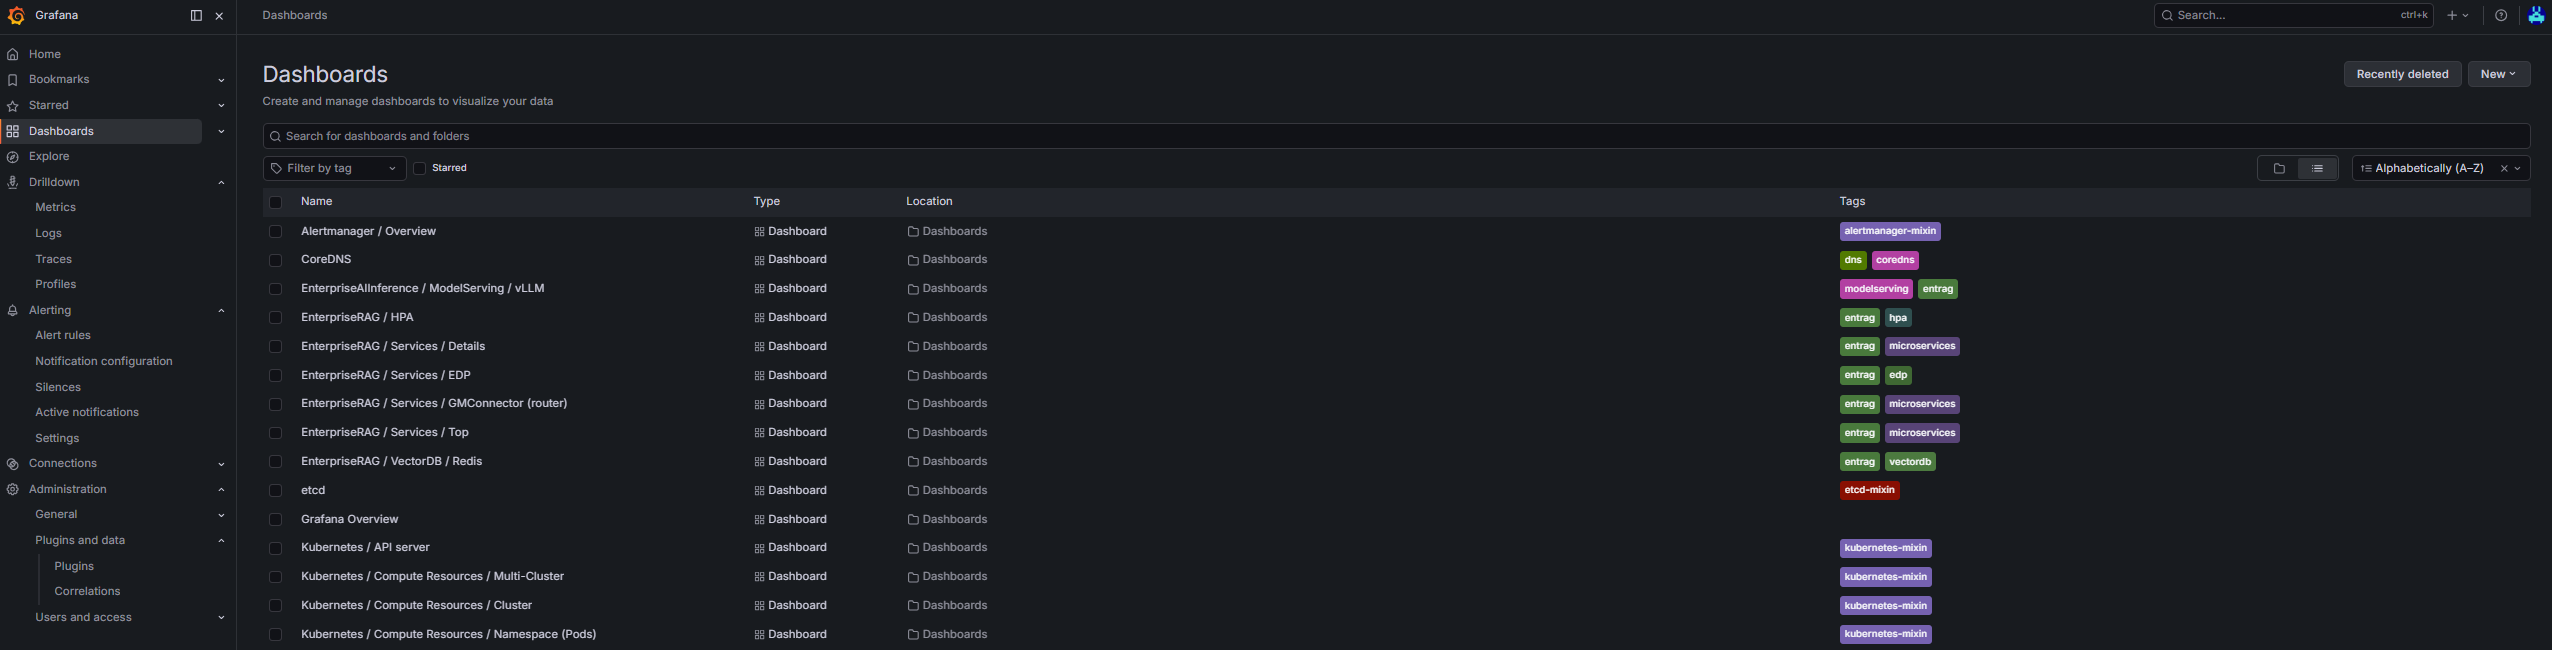
Task: Click the etcd-mixin red tag
Action: 1869,490
